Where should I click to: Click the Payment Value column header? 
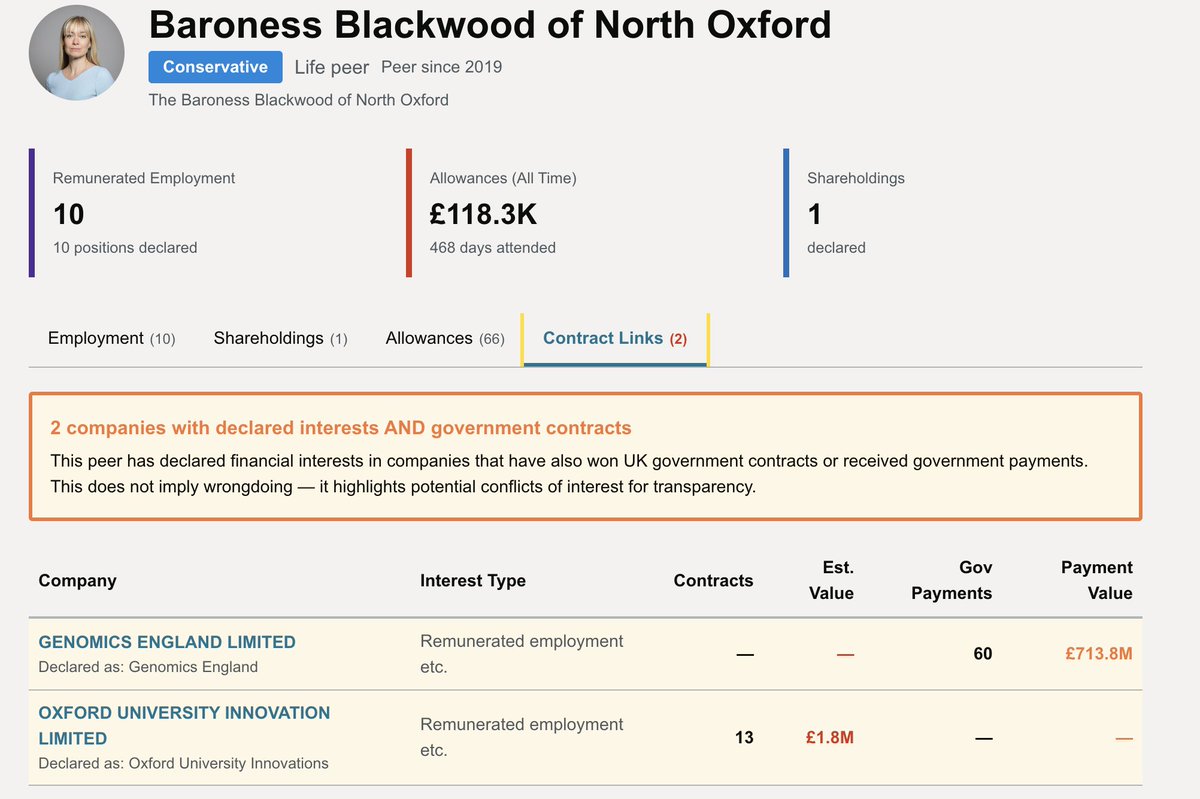coord(1096,580)
